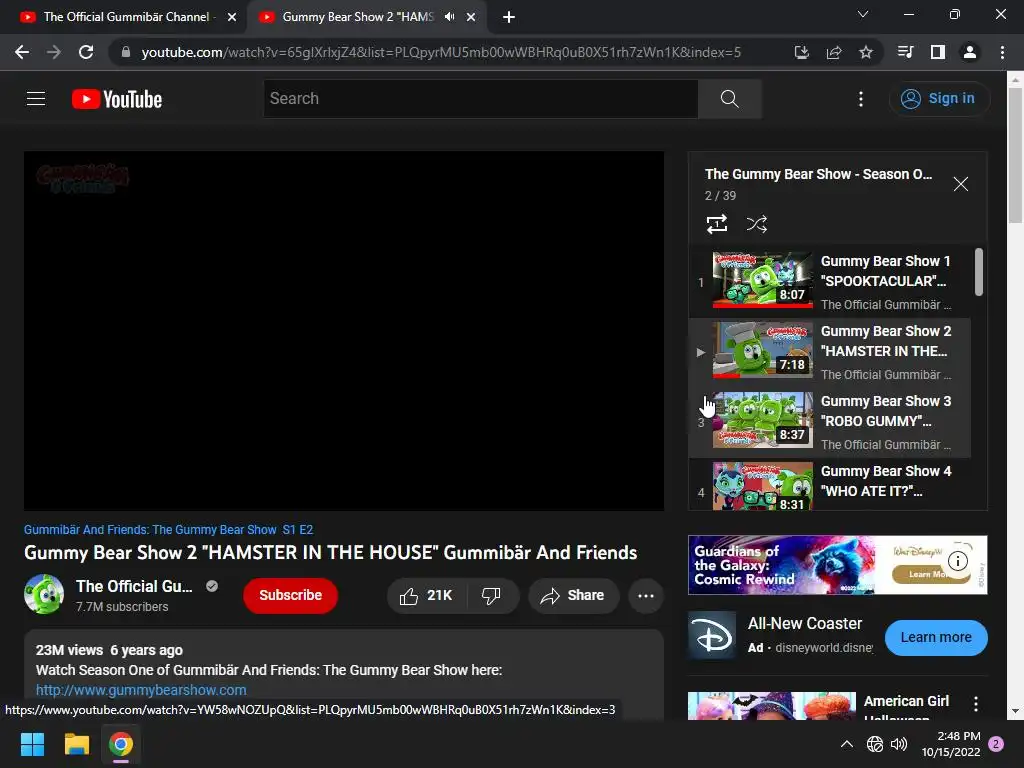Open S1 E2 episode link
The height and width of the screenshot is (768, 1024).
coord(298,530)
